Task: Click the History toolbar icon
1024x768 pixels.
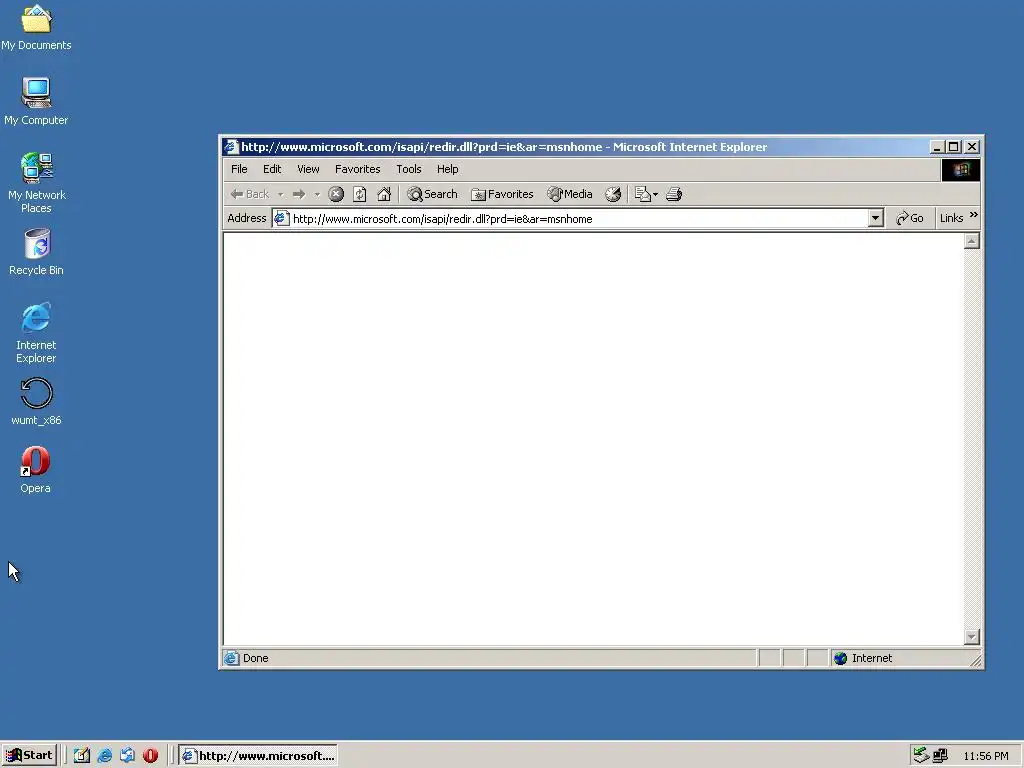Action: (x=613, y=194)
